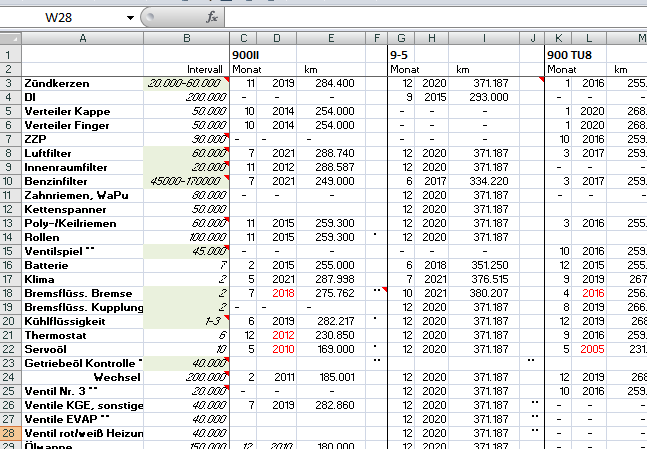This screenshot has height=449, width=647.
Task: Select the 'Bremsflüss. Kupplung' cell
Action: [83, 307]
